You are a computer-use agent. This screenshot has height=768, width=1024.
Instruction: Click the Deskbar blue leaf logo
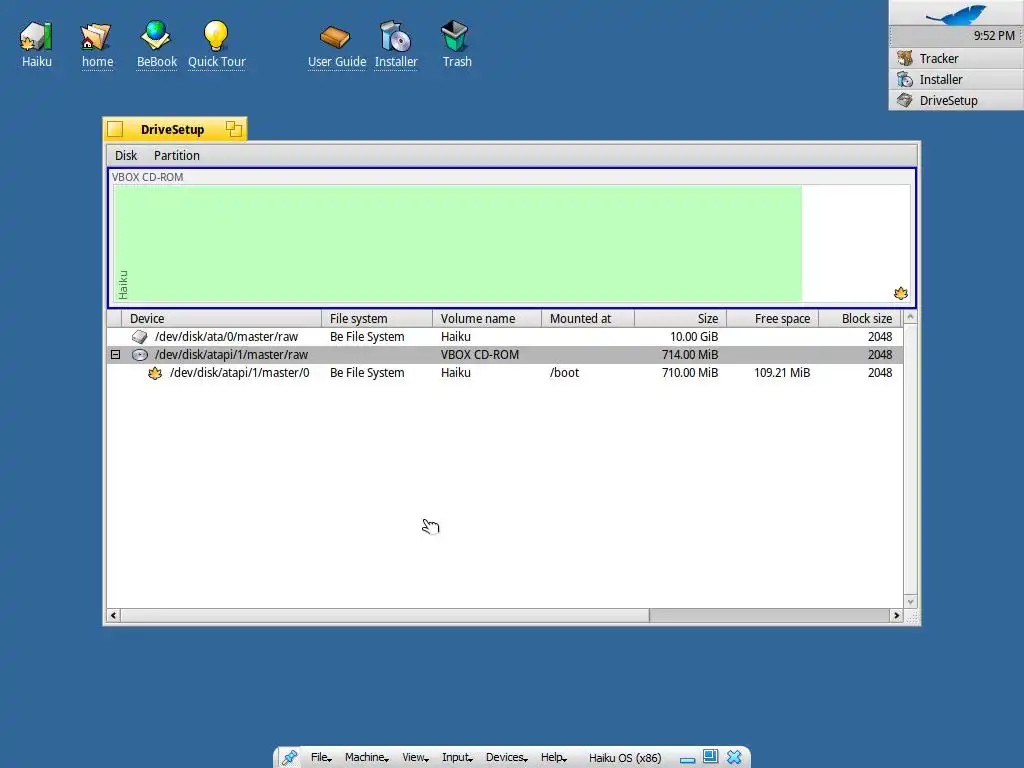point(956,13)
